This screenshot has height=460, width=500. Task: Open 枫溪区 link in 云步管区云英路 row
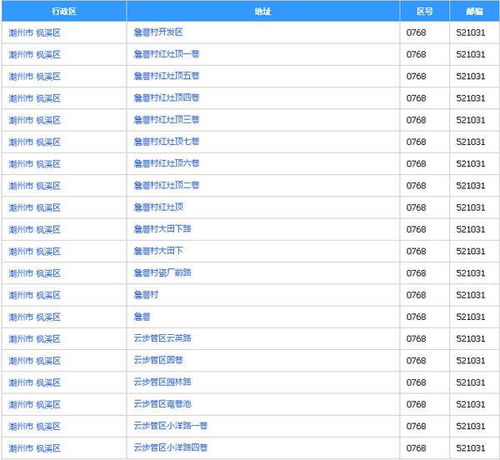pos(48,339)
